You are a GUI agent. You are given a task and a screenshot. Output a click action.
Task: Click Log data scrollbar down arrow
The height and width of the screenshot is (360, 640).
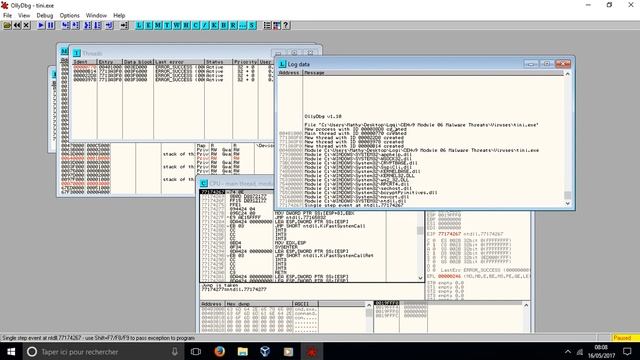pos(567,203)
